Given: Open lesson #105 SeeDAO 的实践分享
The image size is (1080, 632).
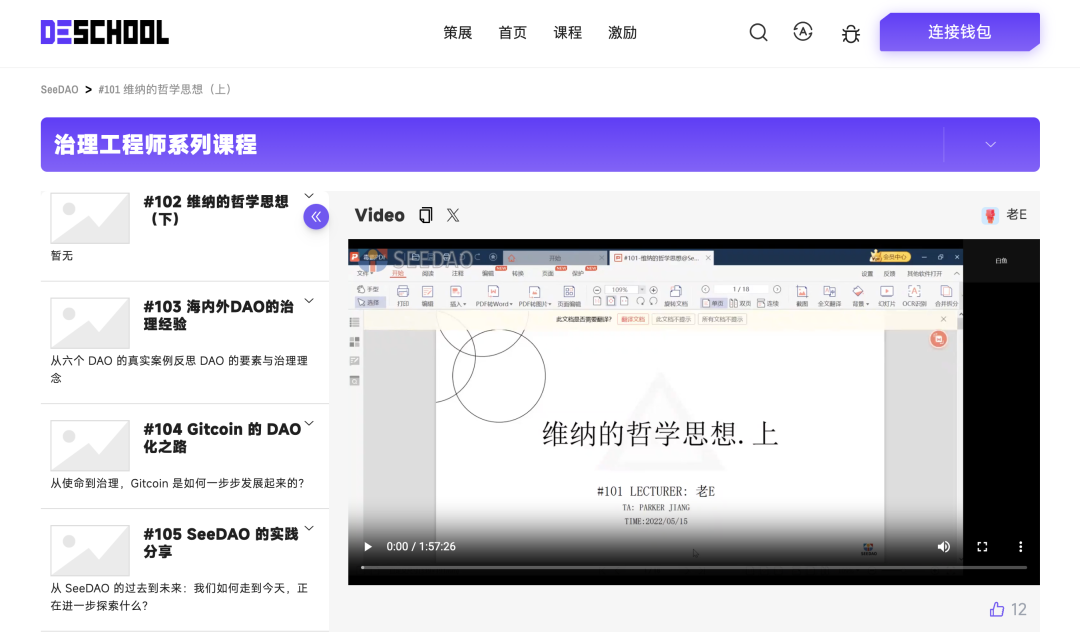Looking at the screenshot, I should coord(220,543).
